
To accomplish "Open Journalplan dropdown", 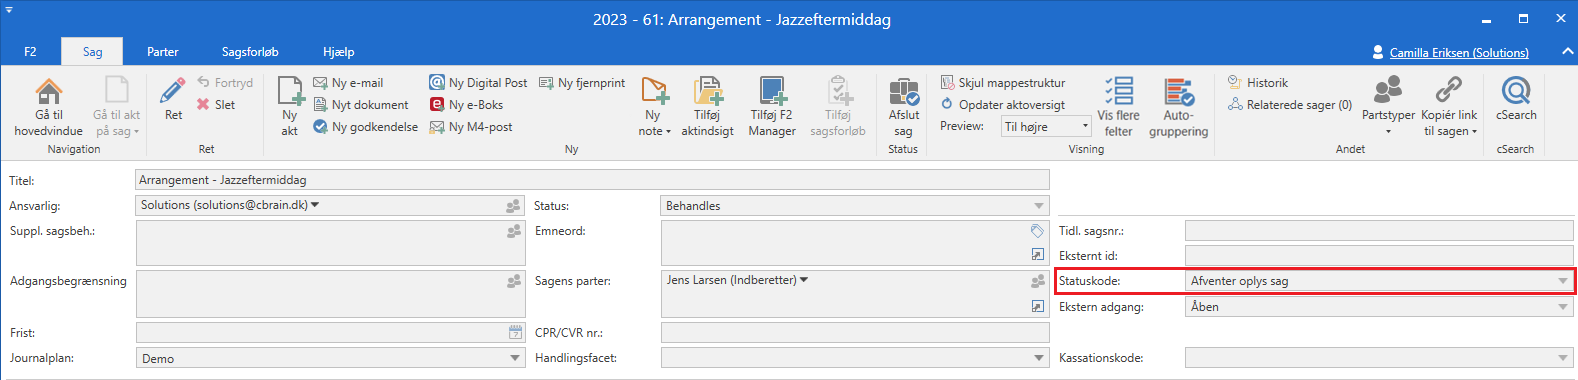I will [516, 358].
